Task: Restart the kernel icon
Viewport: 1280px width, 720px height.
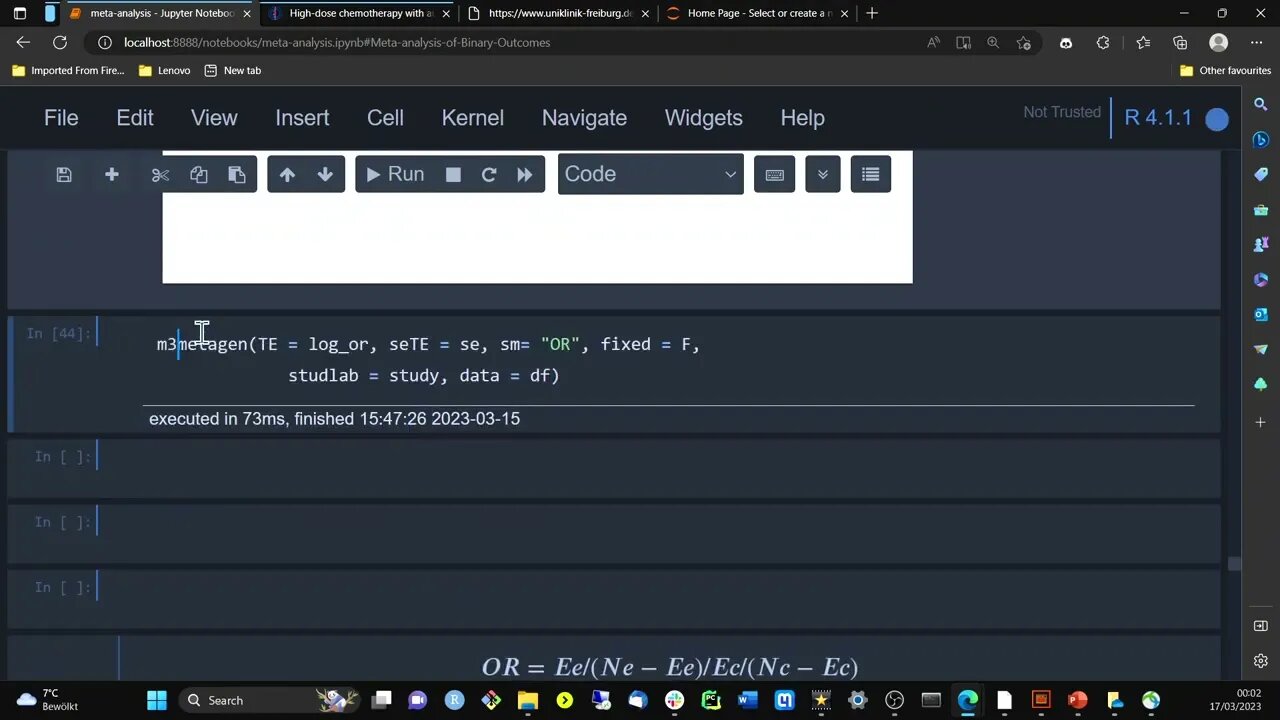Action: pos(489,174)
